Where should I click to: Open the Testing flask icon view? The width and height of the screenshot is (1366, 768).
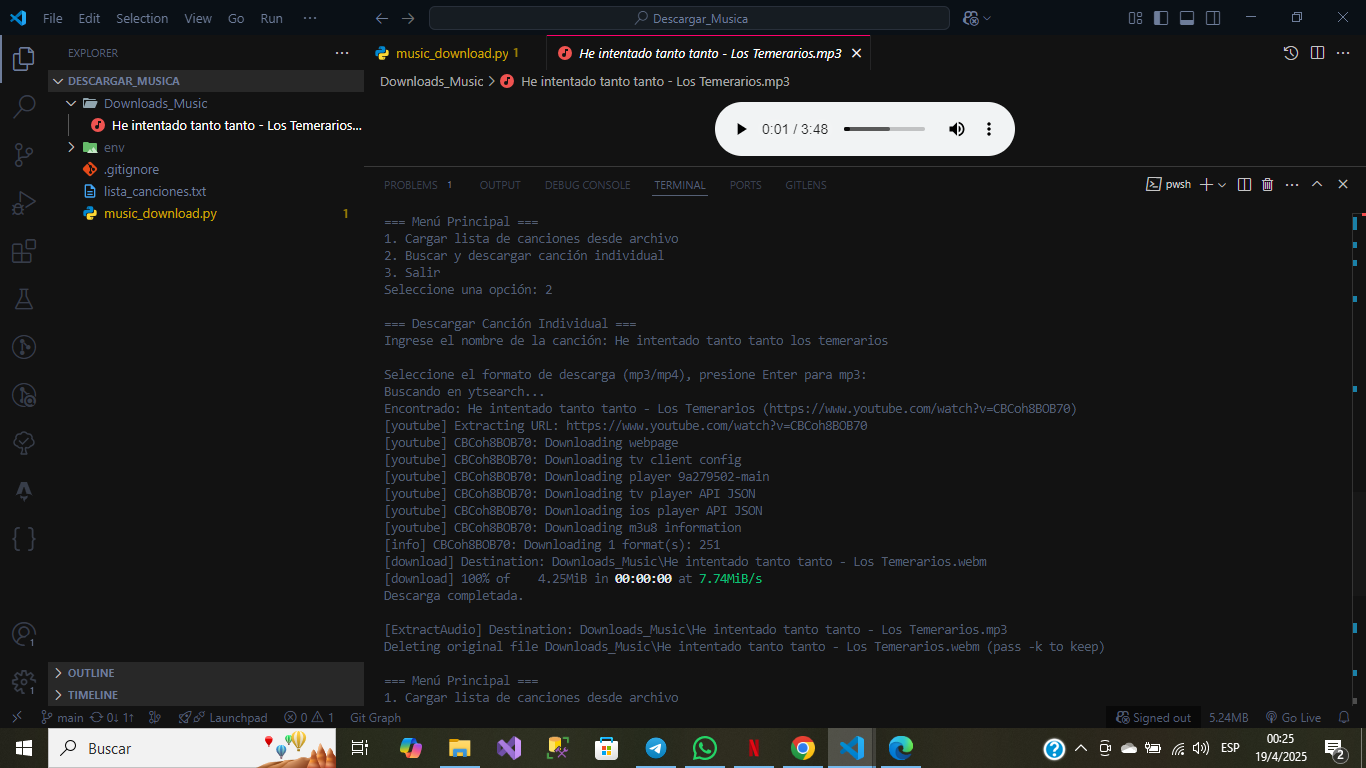24,299
